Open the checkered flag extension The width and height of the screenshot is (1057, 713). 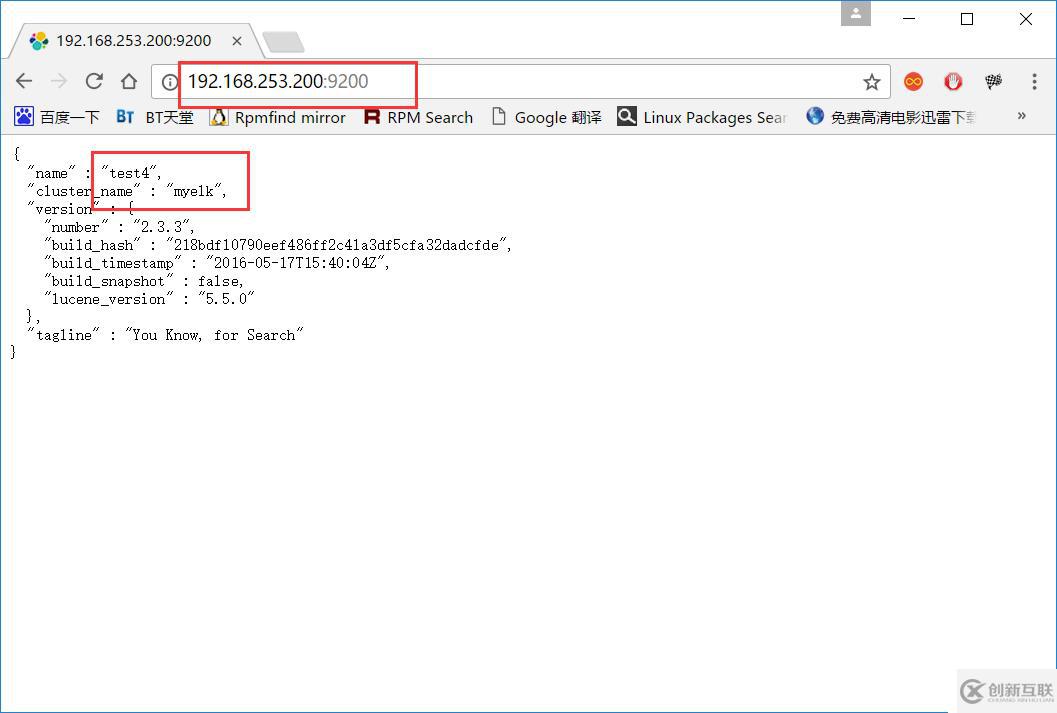(x=993, y=82)
